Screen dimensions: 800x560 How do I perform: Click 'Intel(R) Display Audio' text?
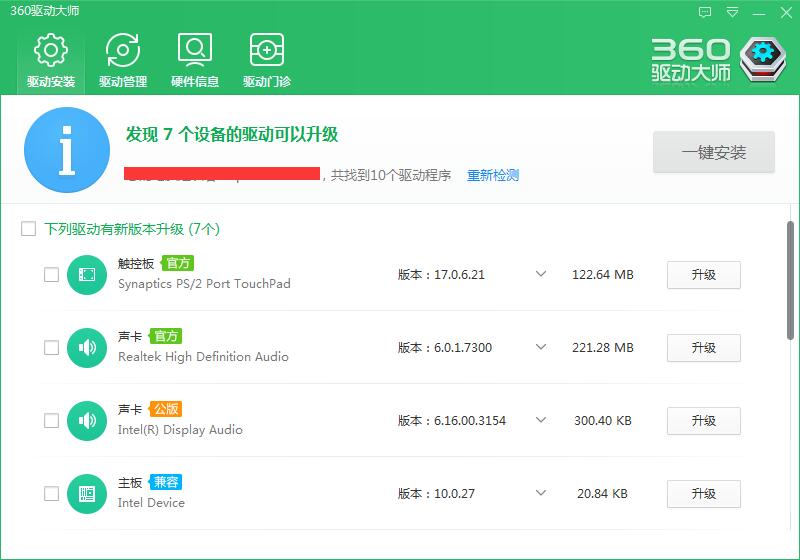point(180,430)
